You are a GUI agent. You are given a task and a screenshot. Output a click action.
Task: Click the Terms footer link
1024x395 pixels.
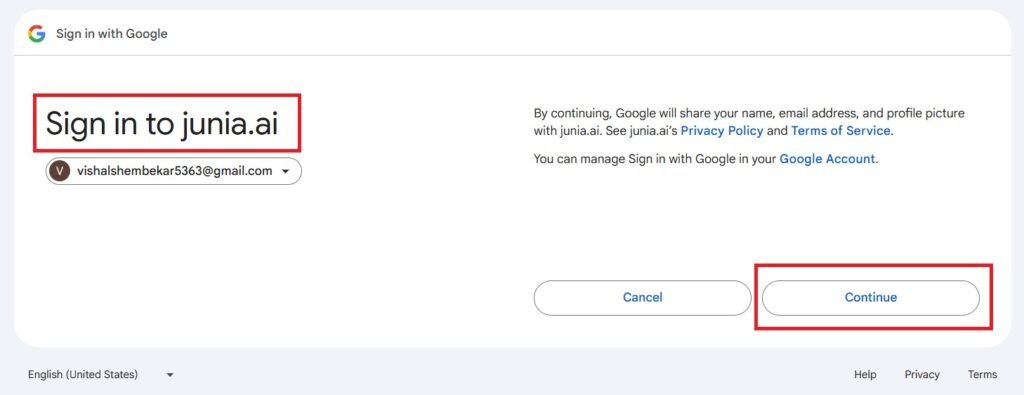(982, 375)
